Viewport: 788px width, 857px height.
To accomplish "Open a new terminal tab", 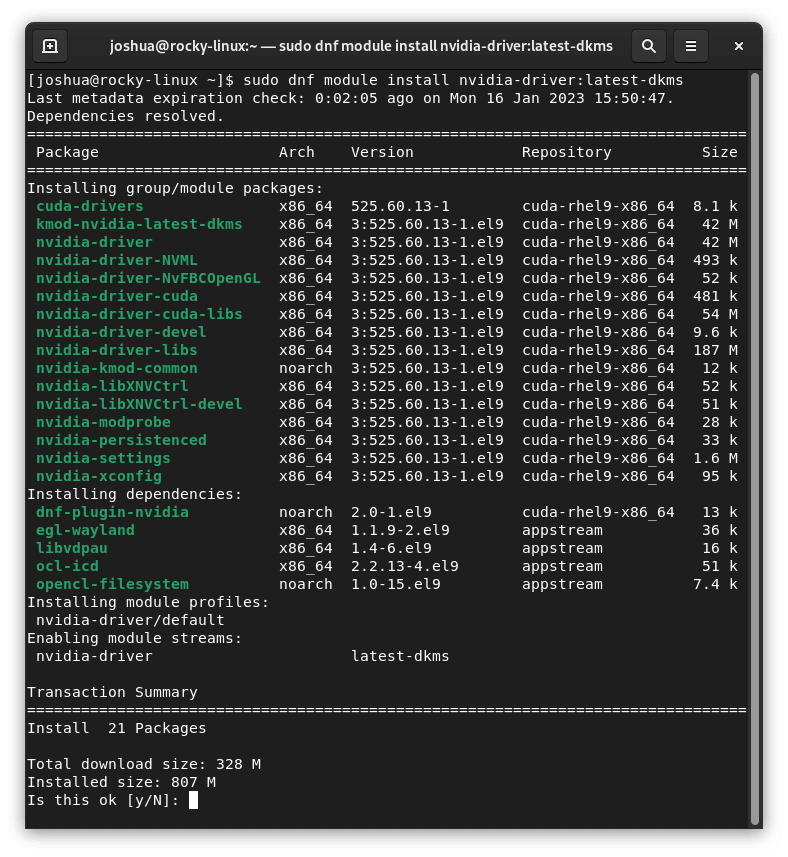I will pyautogui.click(x=50, y=46).
